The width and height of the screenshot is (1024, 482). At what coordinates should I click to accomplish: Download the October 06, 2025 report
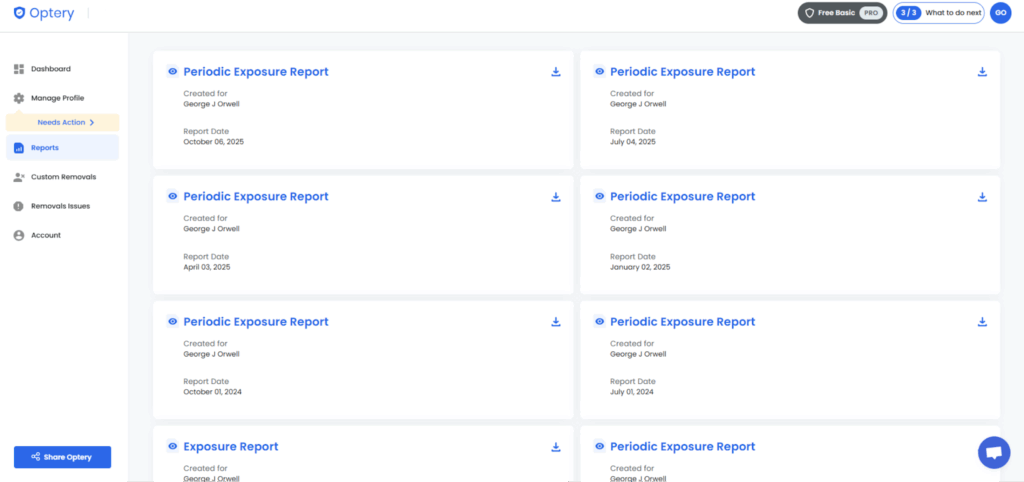click(x=556, y=72)
